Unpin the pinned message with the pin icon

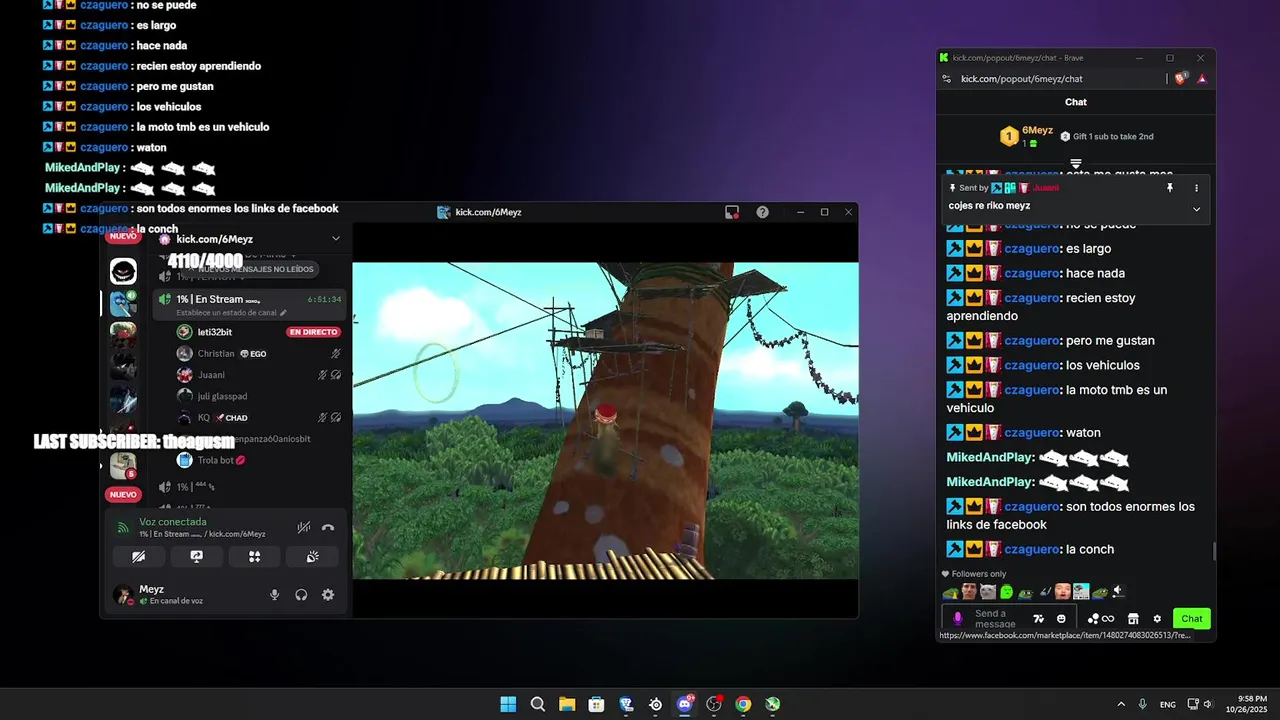tap(1169, 188)
